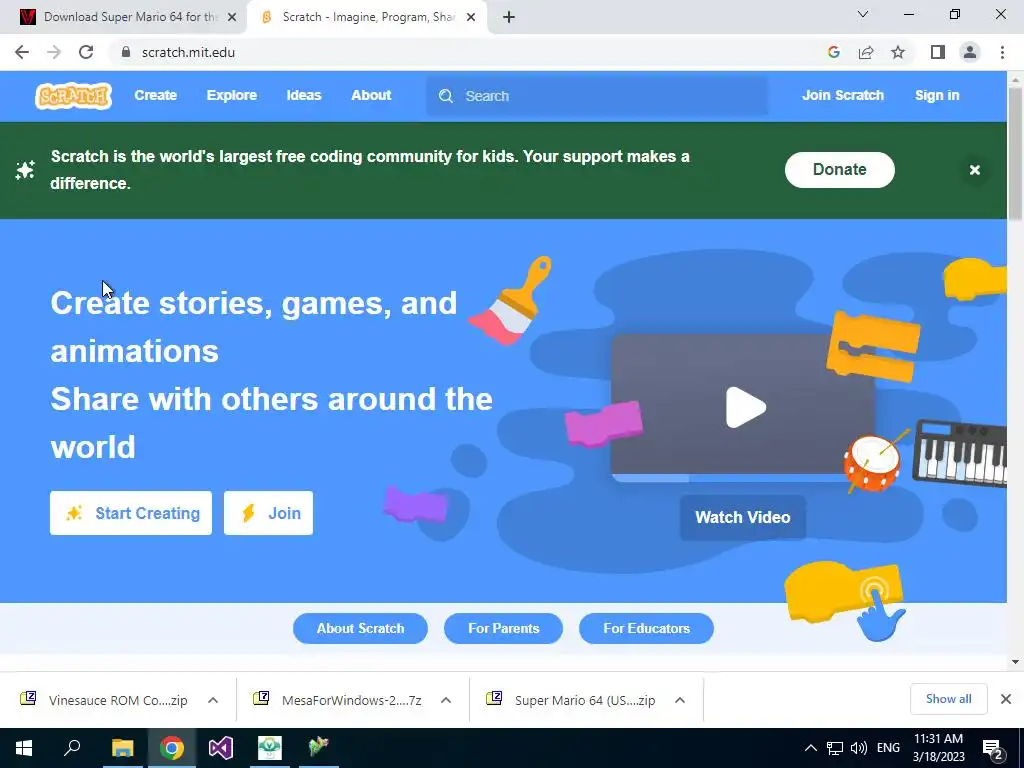
Task: Click Sign in
Action: tap(936, 95)
